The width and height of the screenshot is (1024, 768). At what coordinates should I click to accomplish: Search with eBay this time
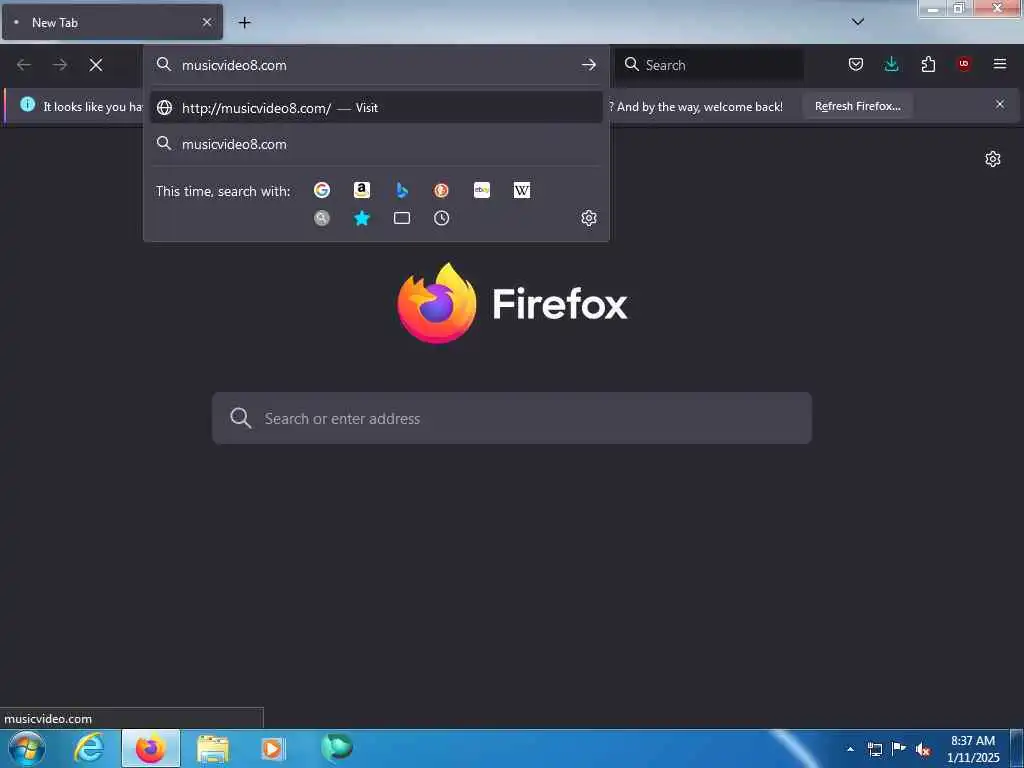click(482, 190)
